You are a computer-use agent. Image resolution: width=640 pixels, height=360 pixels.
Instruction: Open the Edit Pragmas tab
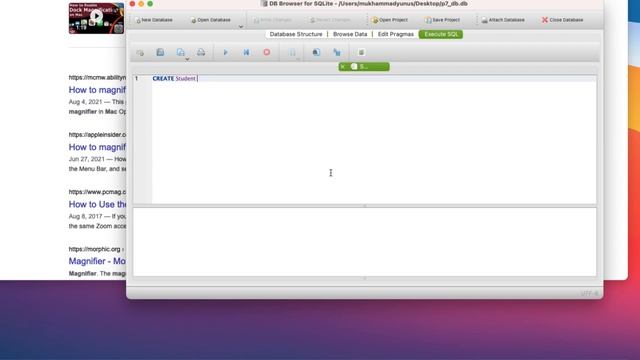[x=396, y=34]
